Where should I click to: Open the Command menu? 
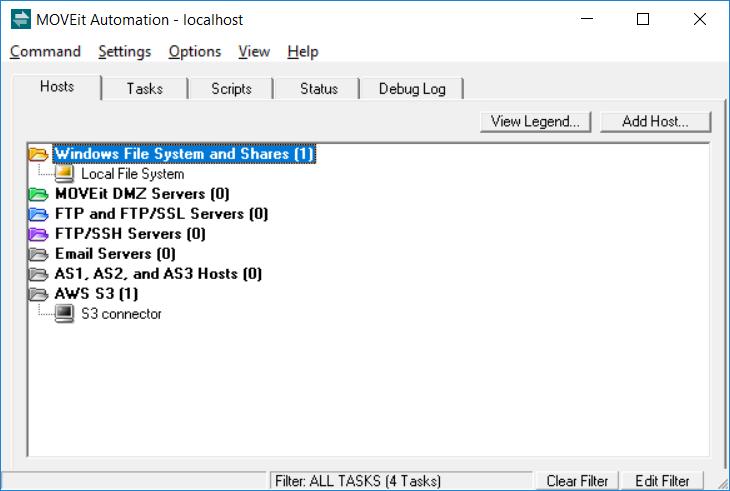[45, 51]
